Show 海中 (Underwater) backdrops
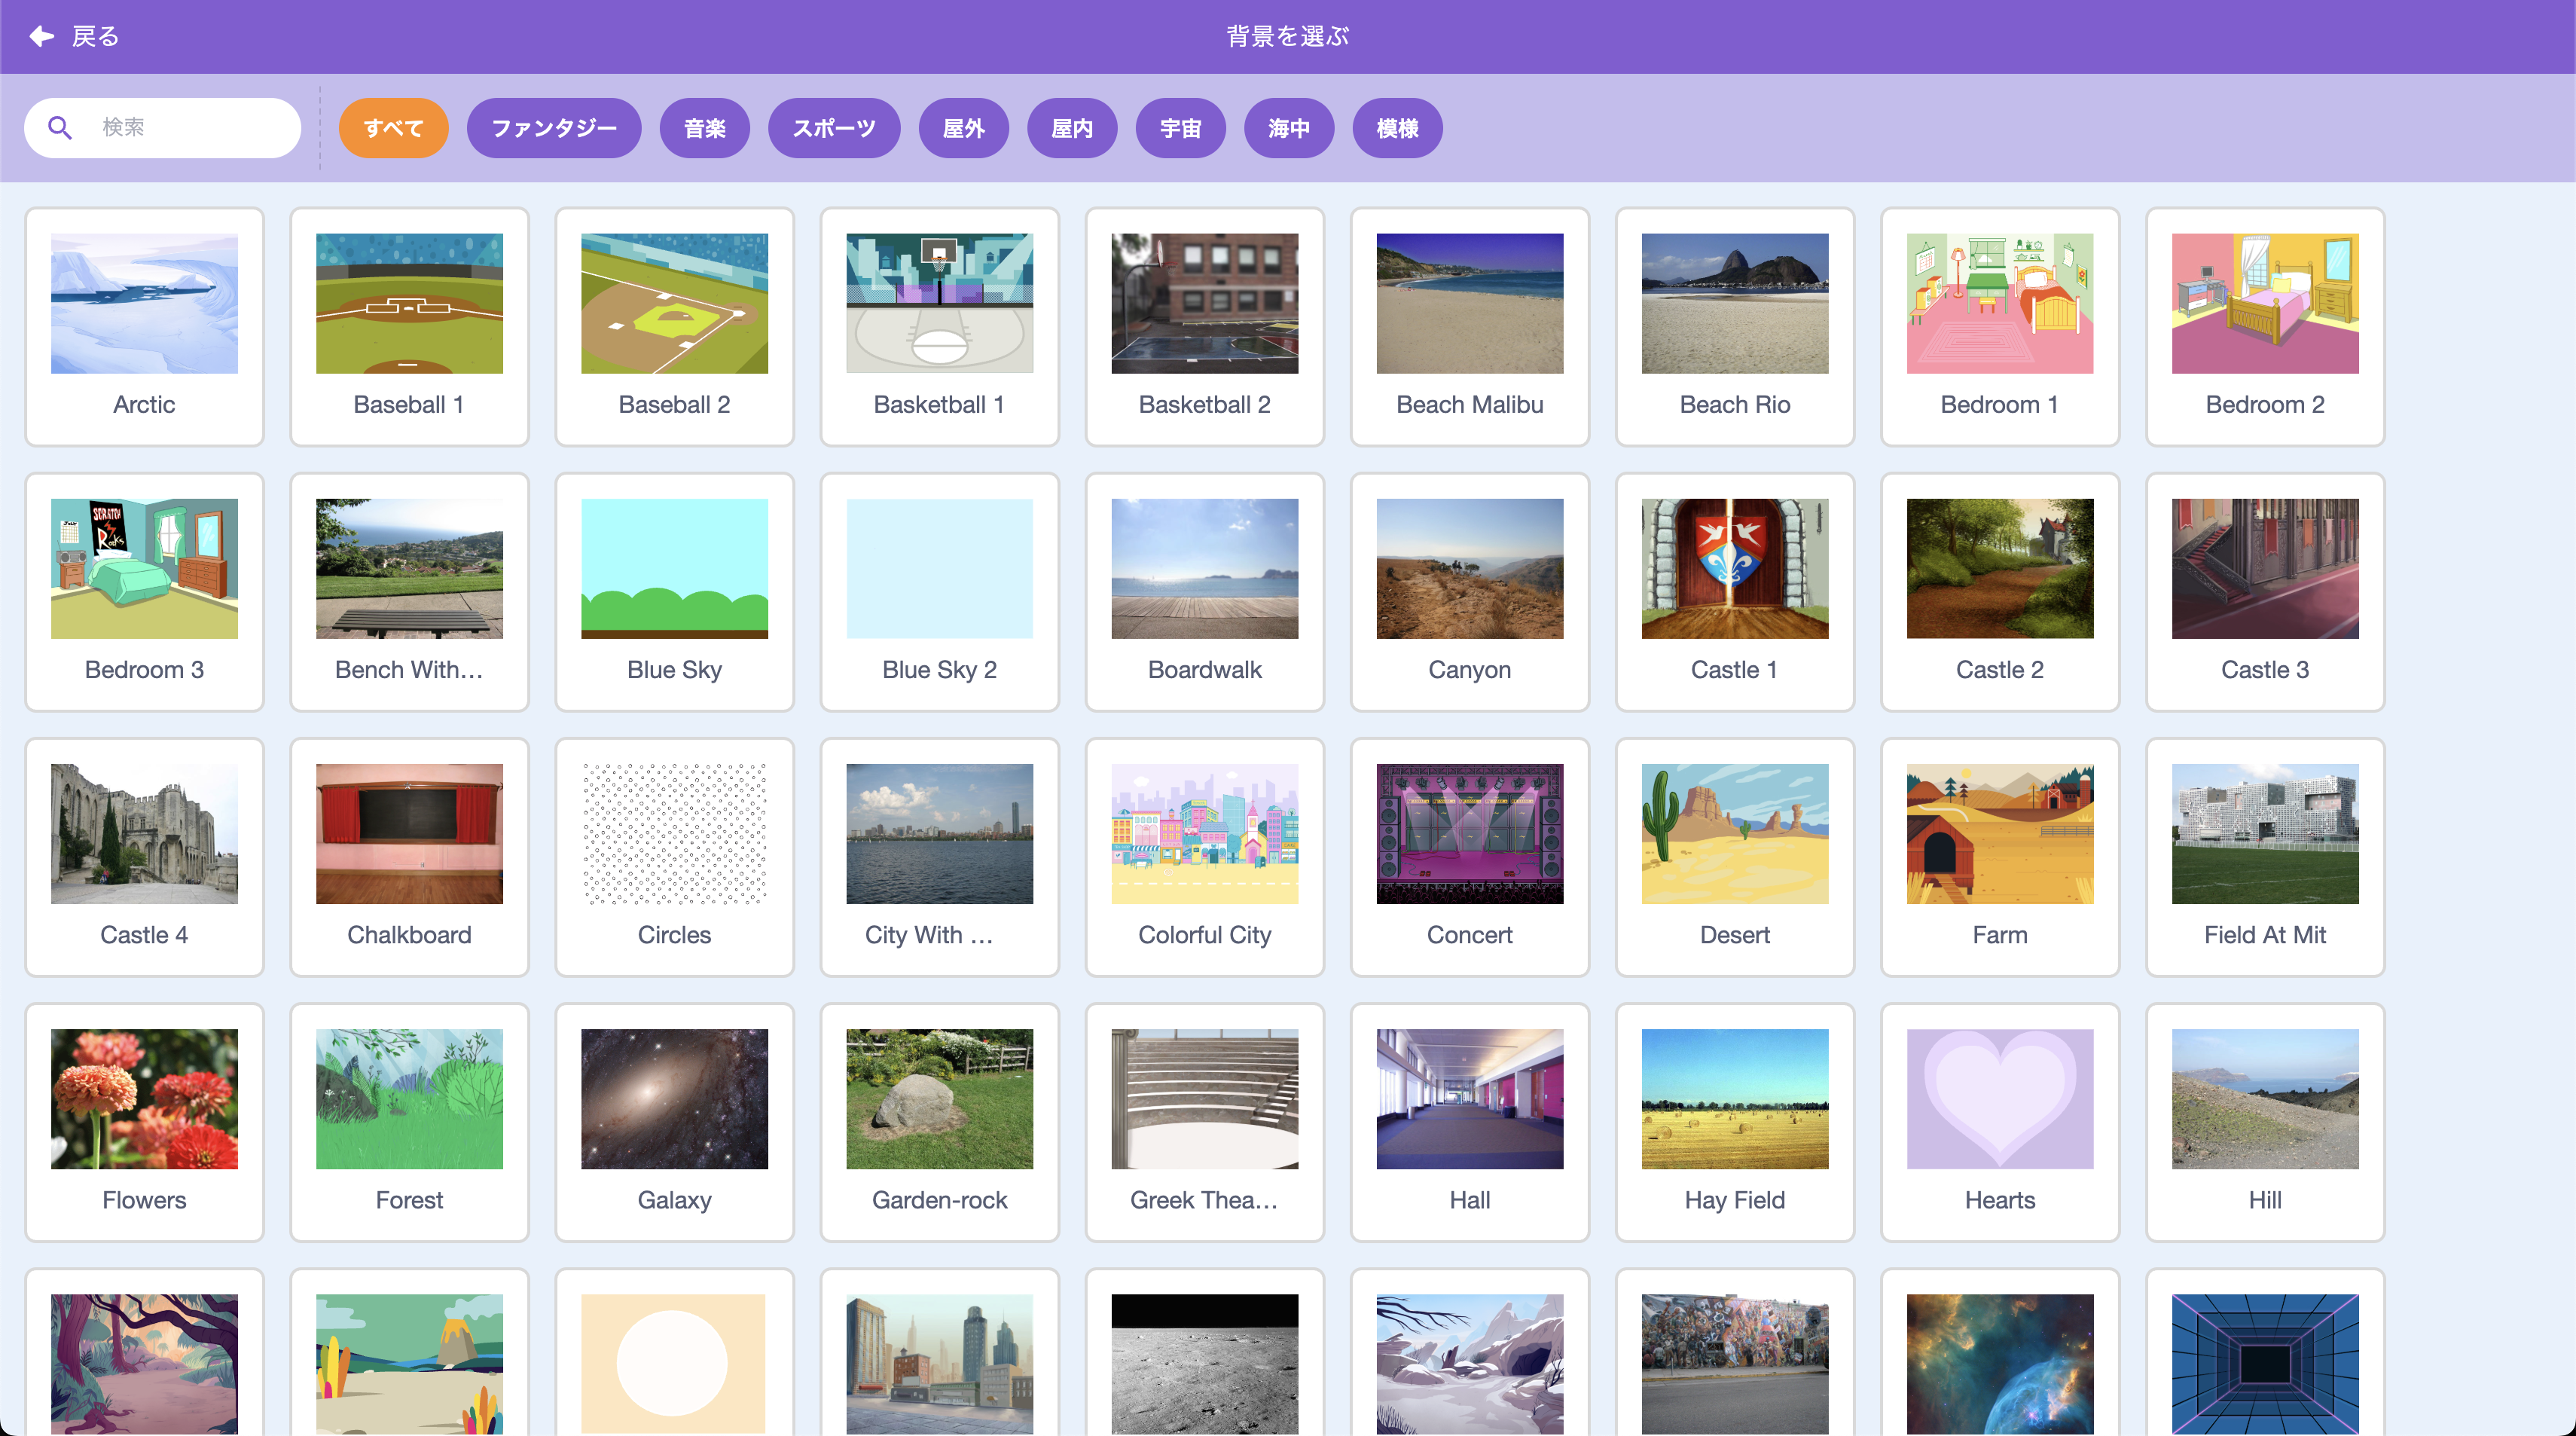2576x1436 pixels. 1288,127
